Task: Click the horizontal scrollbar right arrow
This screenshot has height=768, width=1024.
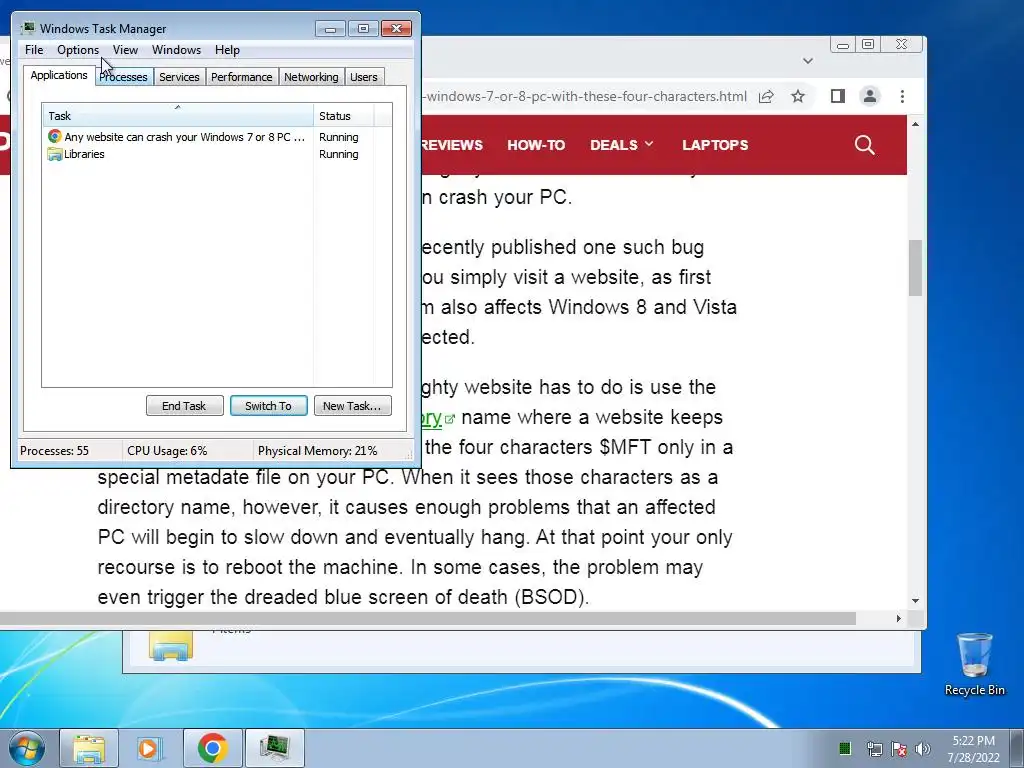Action: 899,618
